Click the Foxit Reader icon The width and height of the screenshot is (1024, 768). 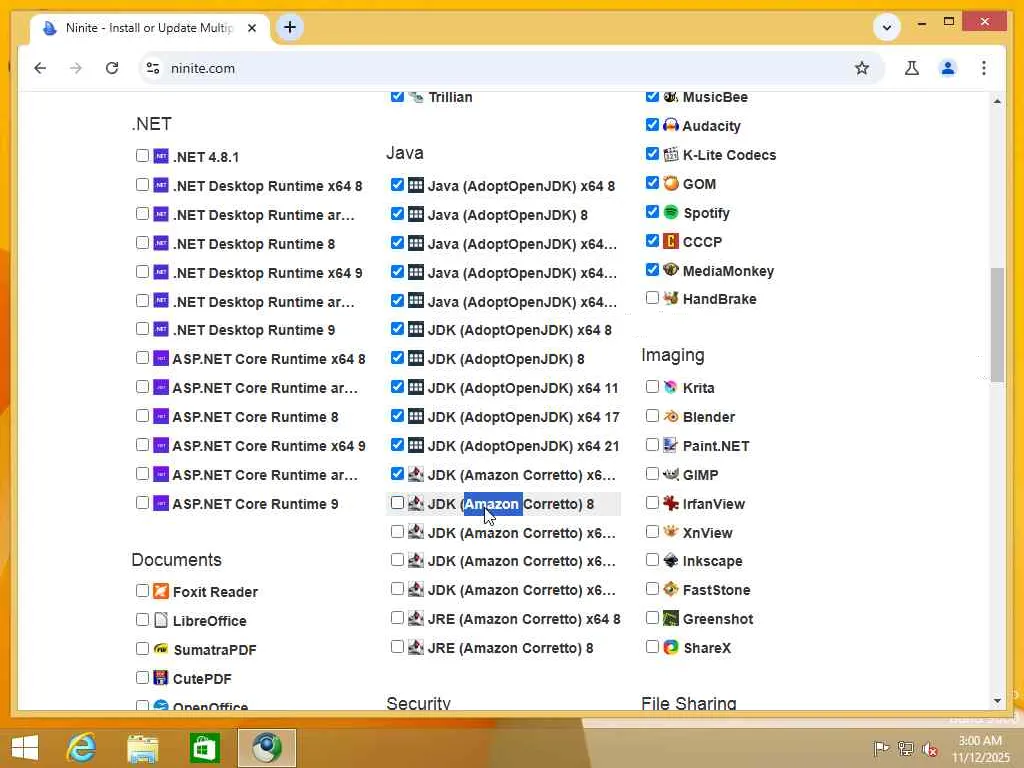(161, 591)
